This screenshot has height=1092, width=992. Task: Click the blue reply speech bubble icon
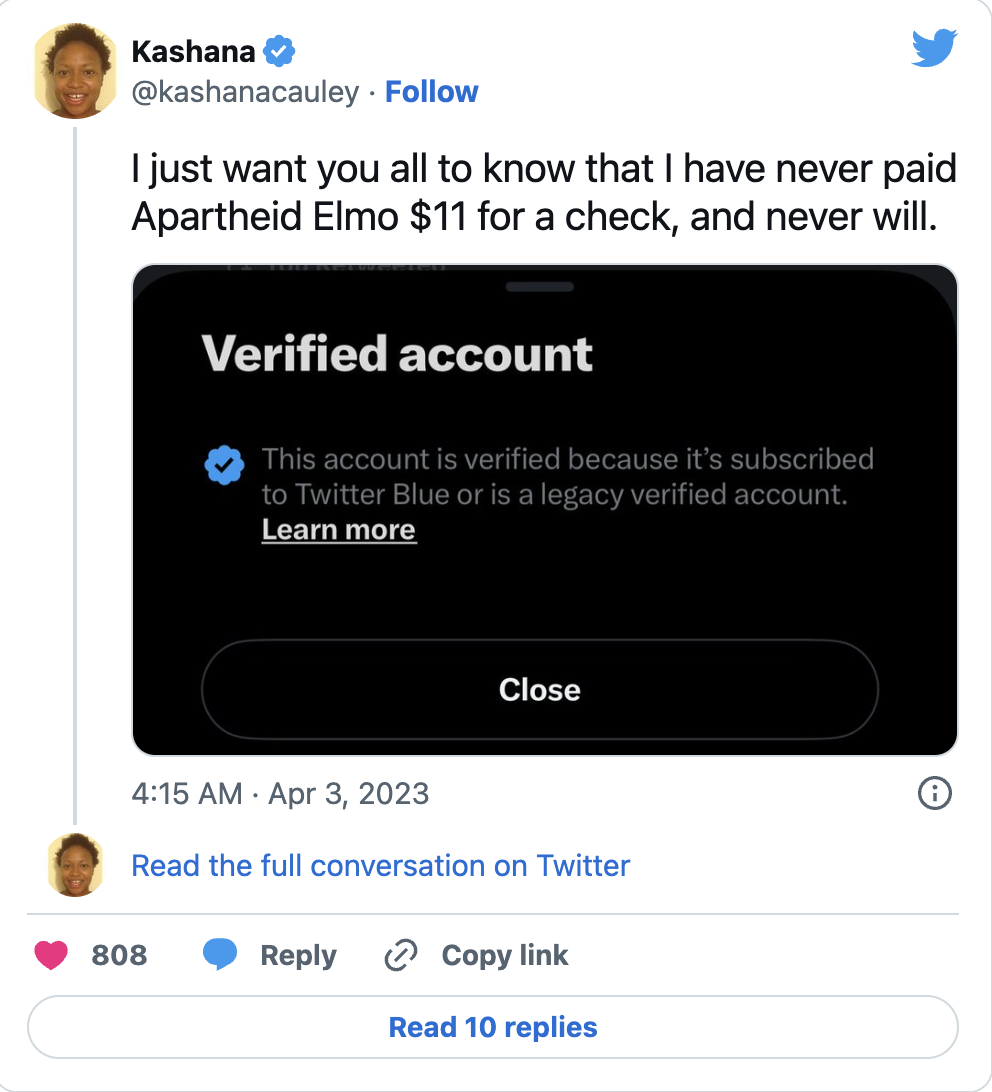click(x=220, y=955)
